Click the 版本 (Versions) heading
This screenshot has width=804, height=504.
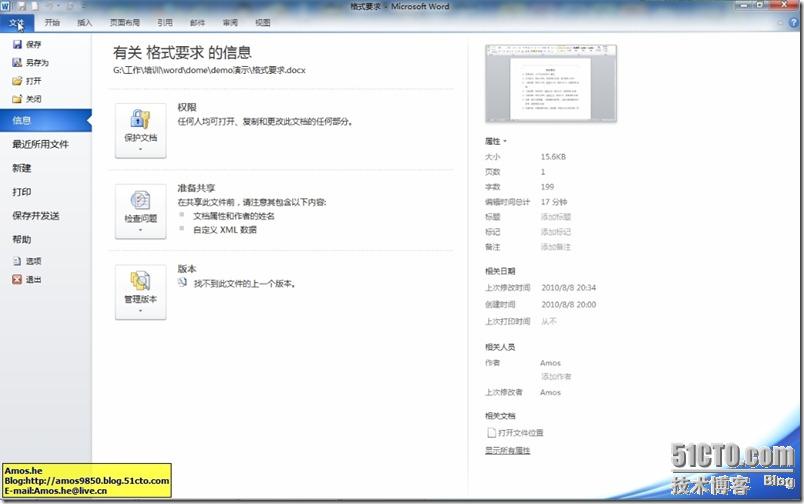[187, 269]
